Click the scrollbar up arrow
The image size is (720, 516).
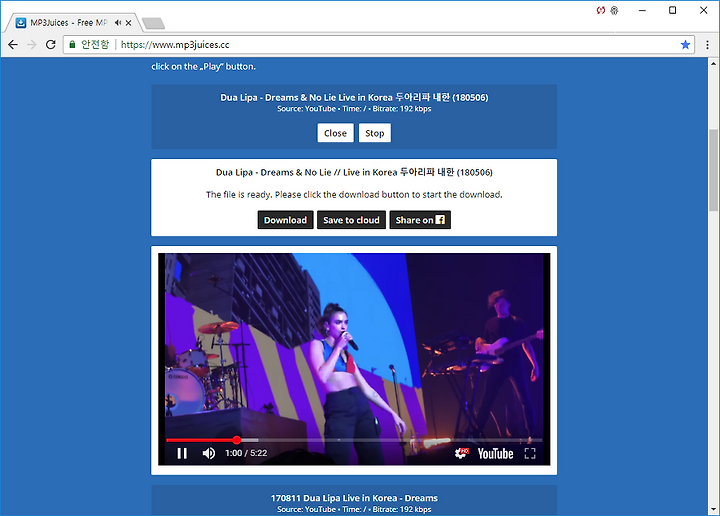[x=714, y=63]
